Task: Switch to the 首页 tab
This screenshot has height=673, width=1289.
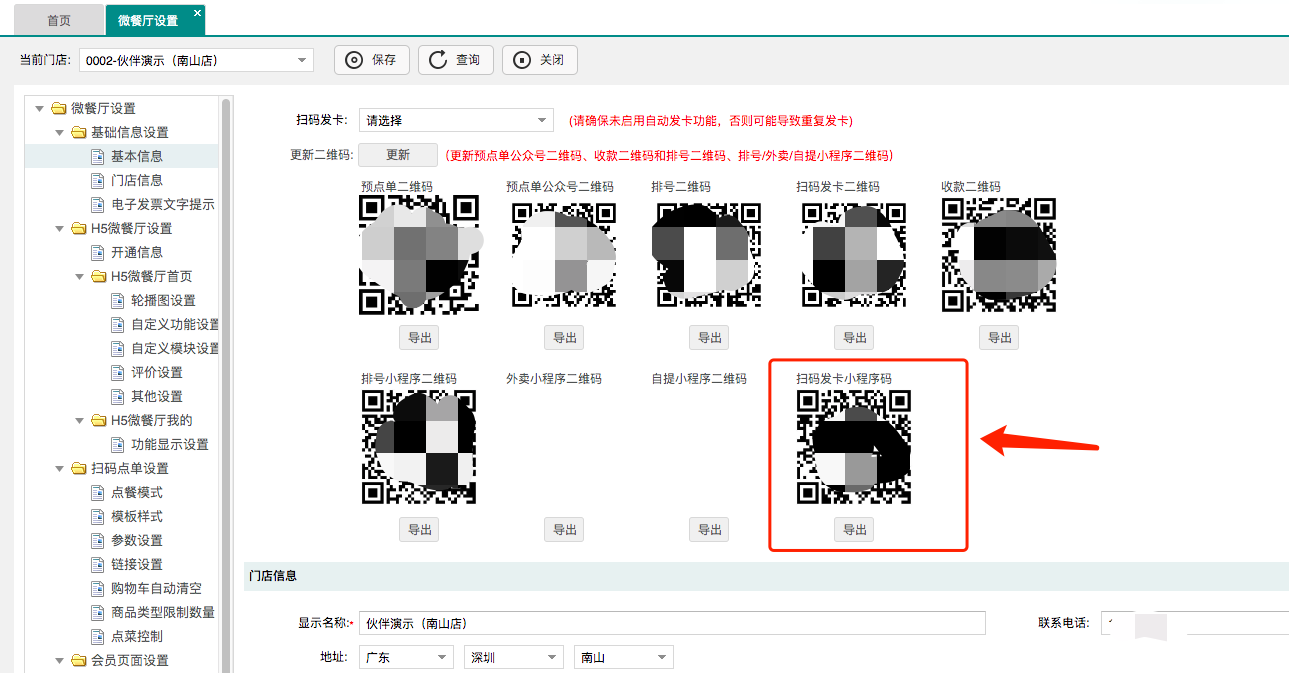Action: [59, 20]
